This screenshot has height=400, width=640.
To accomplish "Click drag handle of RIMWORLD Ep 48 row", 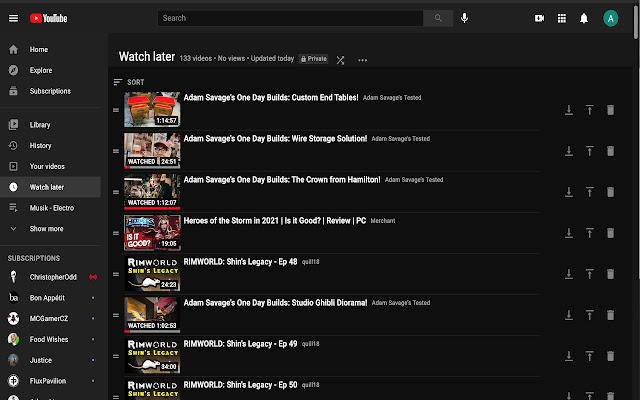I will (x=116, y=274).
